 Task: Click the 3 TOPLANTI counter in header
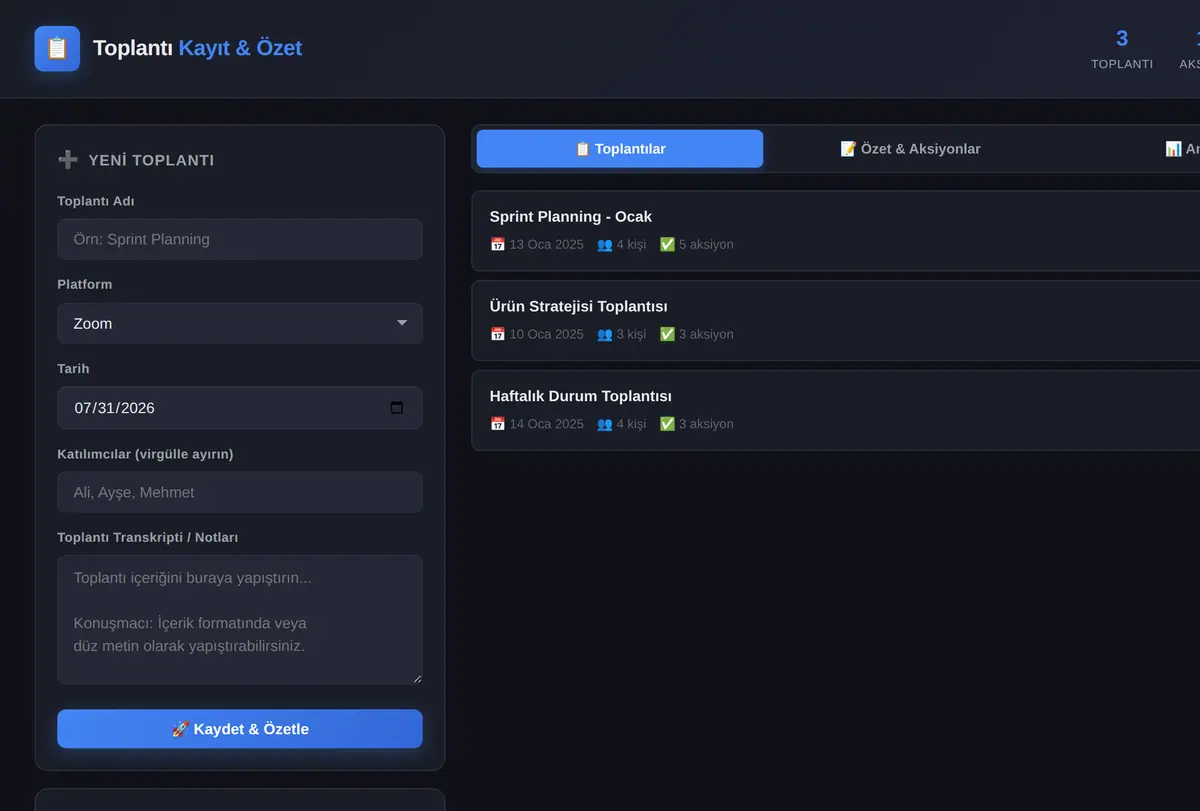(x=1122, y=49)
